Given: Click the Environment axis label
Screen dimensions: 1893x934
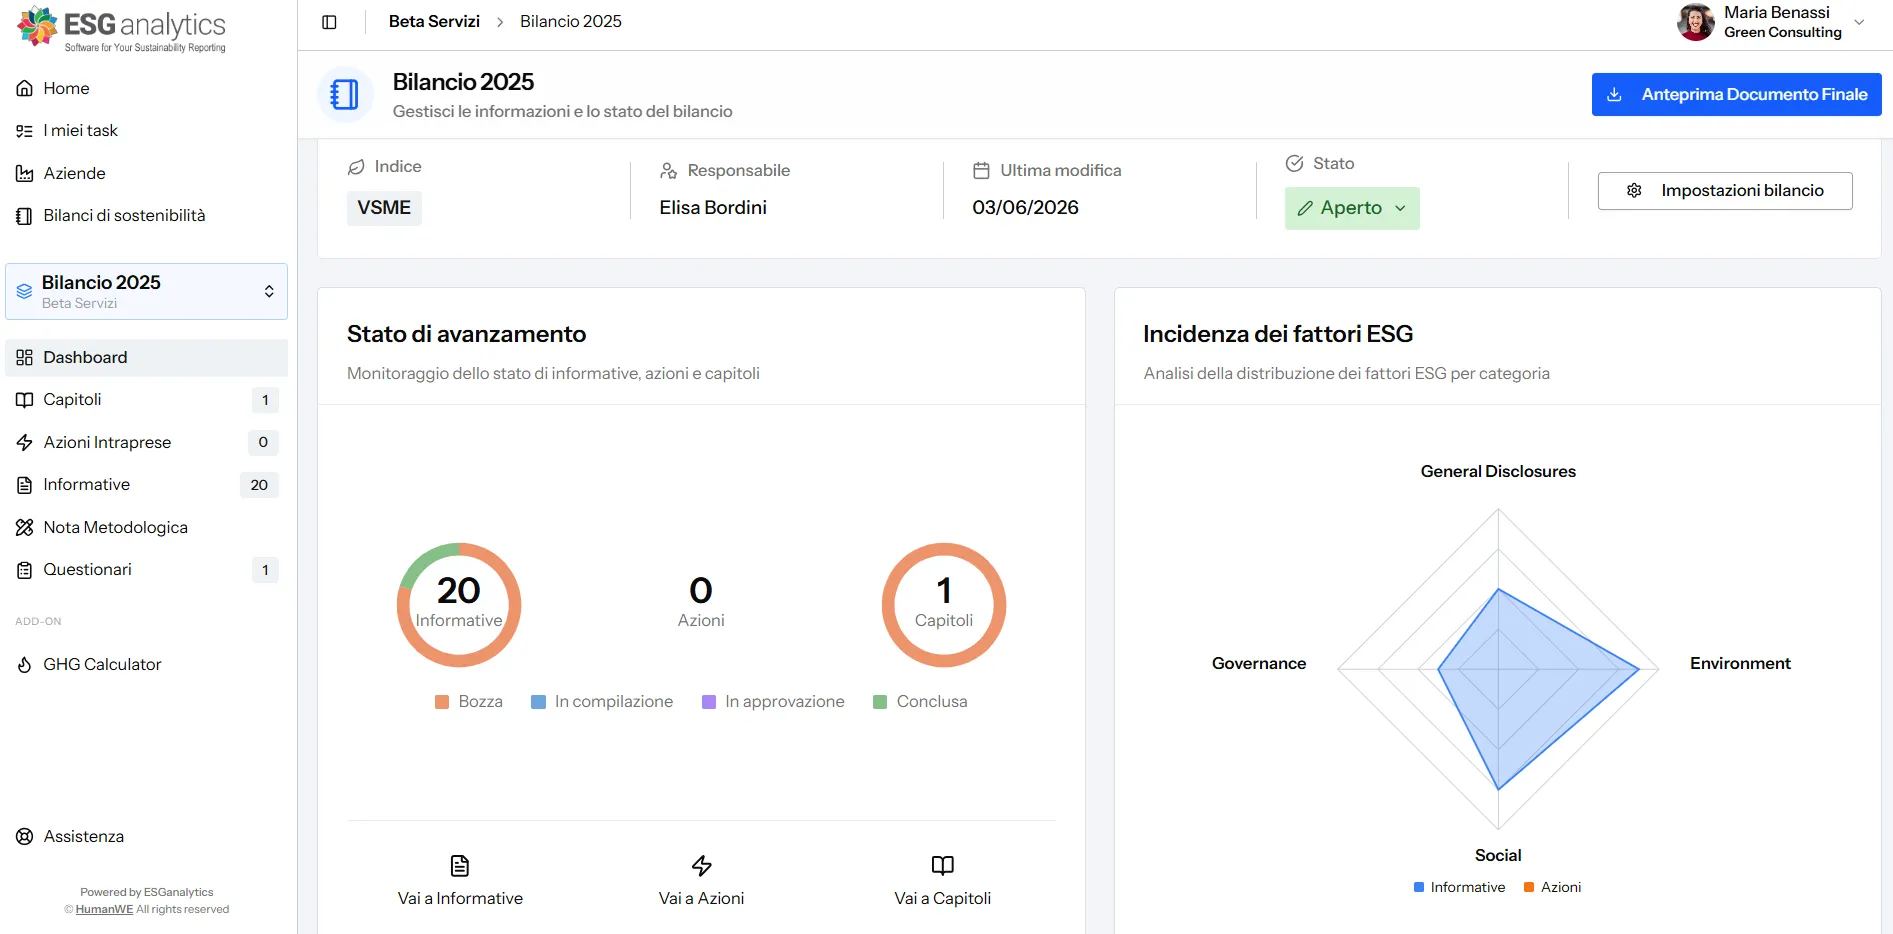Looking at the screenshot, I should pyautogui.click(x=1740, y=663).
